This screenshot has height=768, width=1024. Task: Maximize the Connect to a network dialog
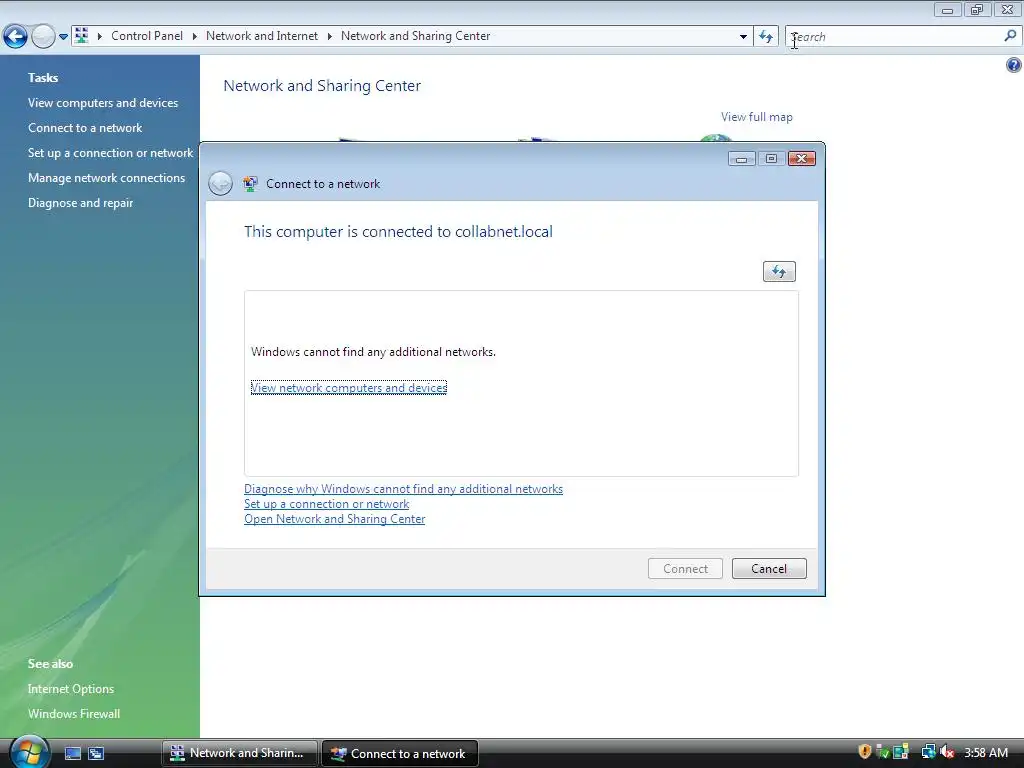point(771,159)
